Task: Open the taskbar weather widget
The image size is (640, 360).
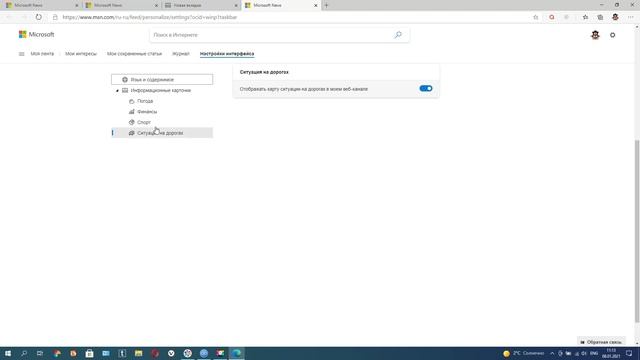Action: click(524, 353)
